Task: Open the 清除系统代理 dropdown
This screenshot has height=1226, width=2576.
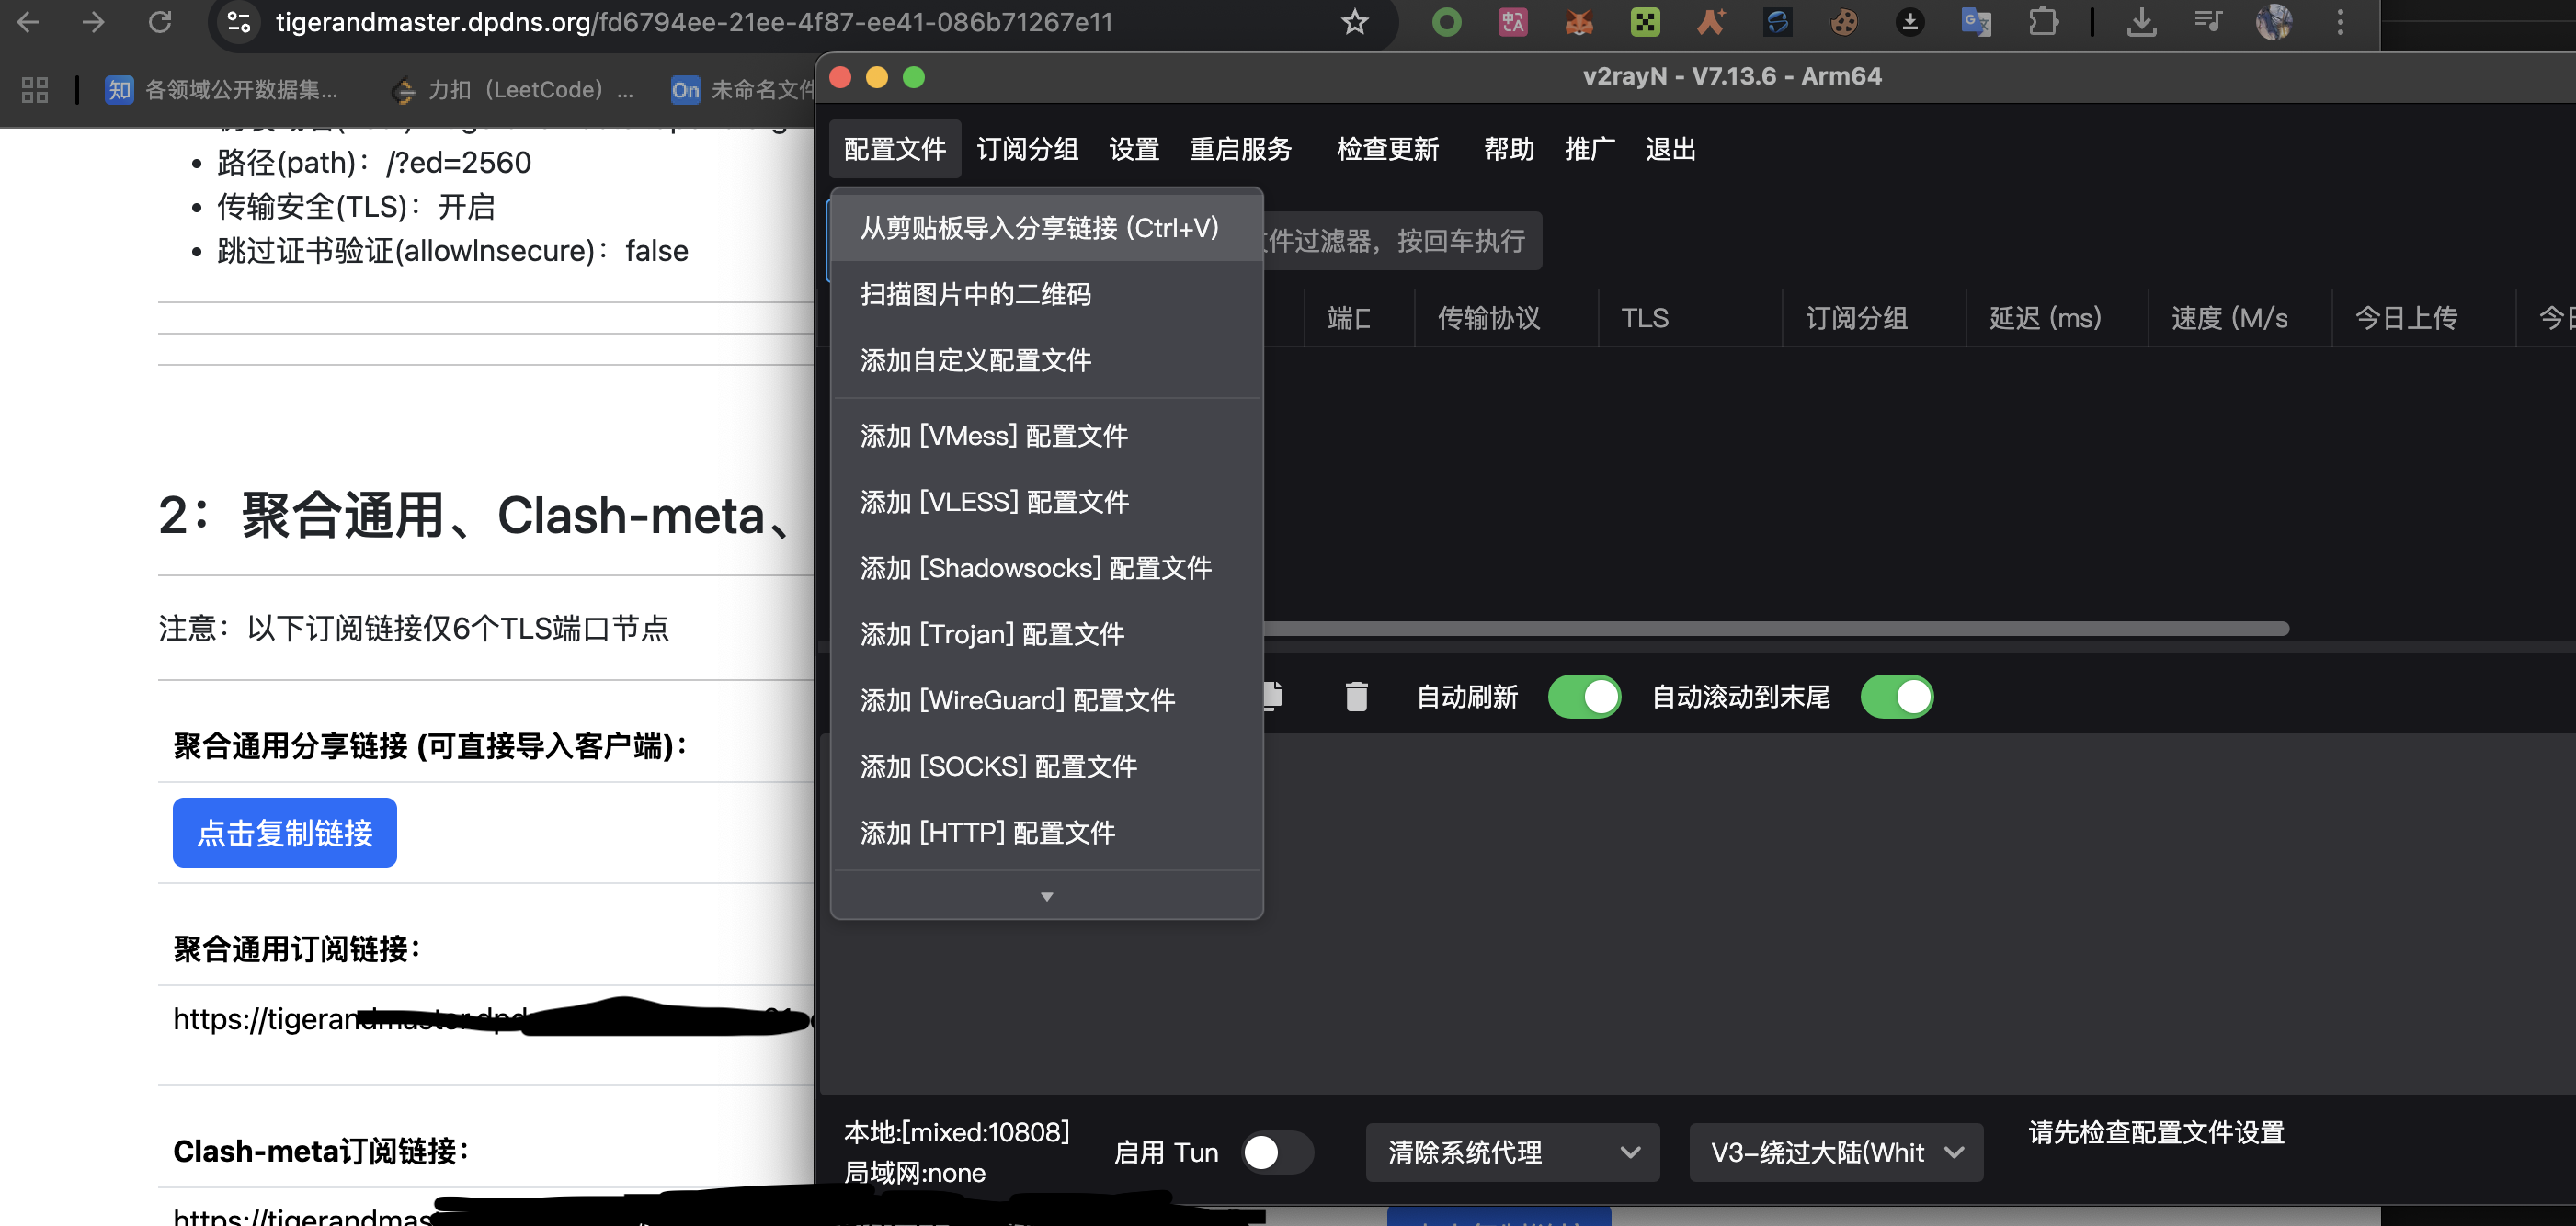Action: pyautogui.click(x=1512, y=1152)
